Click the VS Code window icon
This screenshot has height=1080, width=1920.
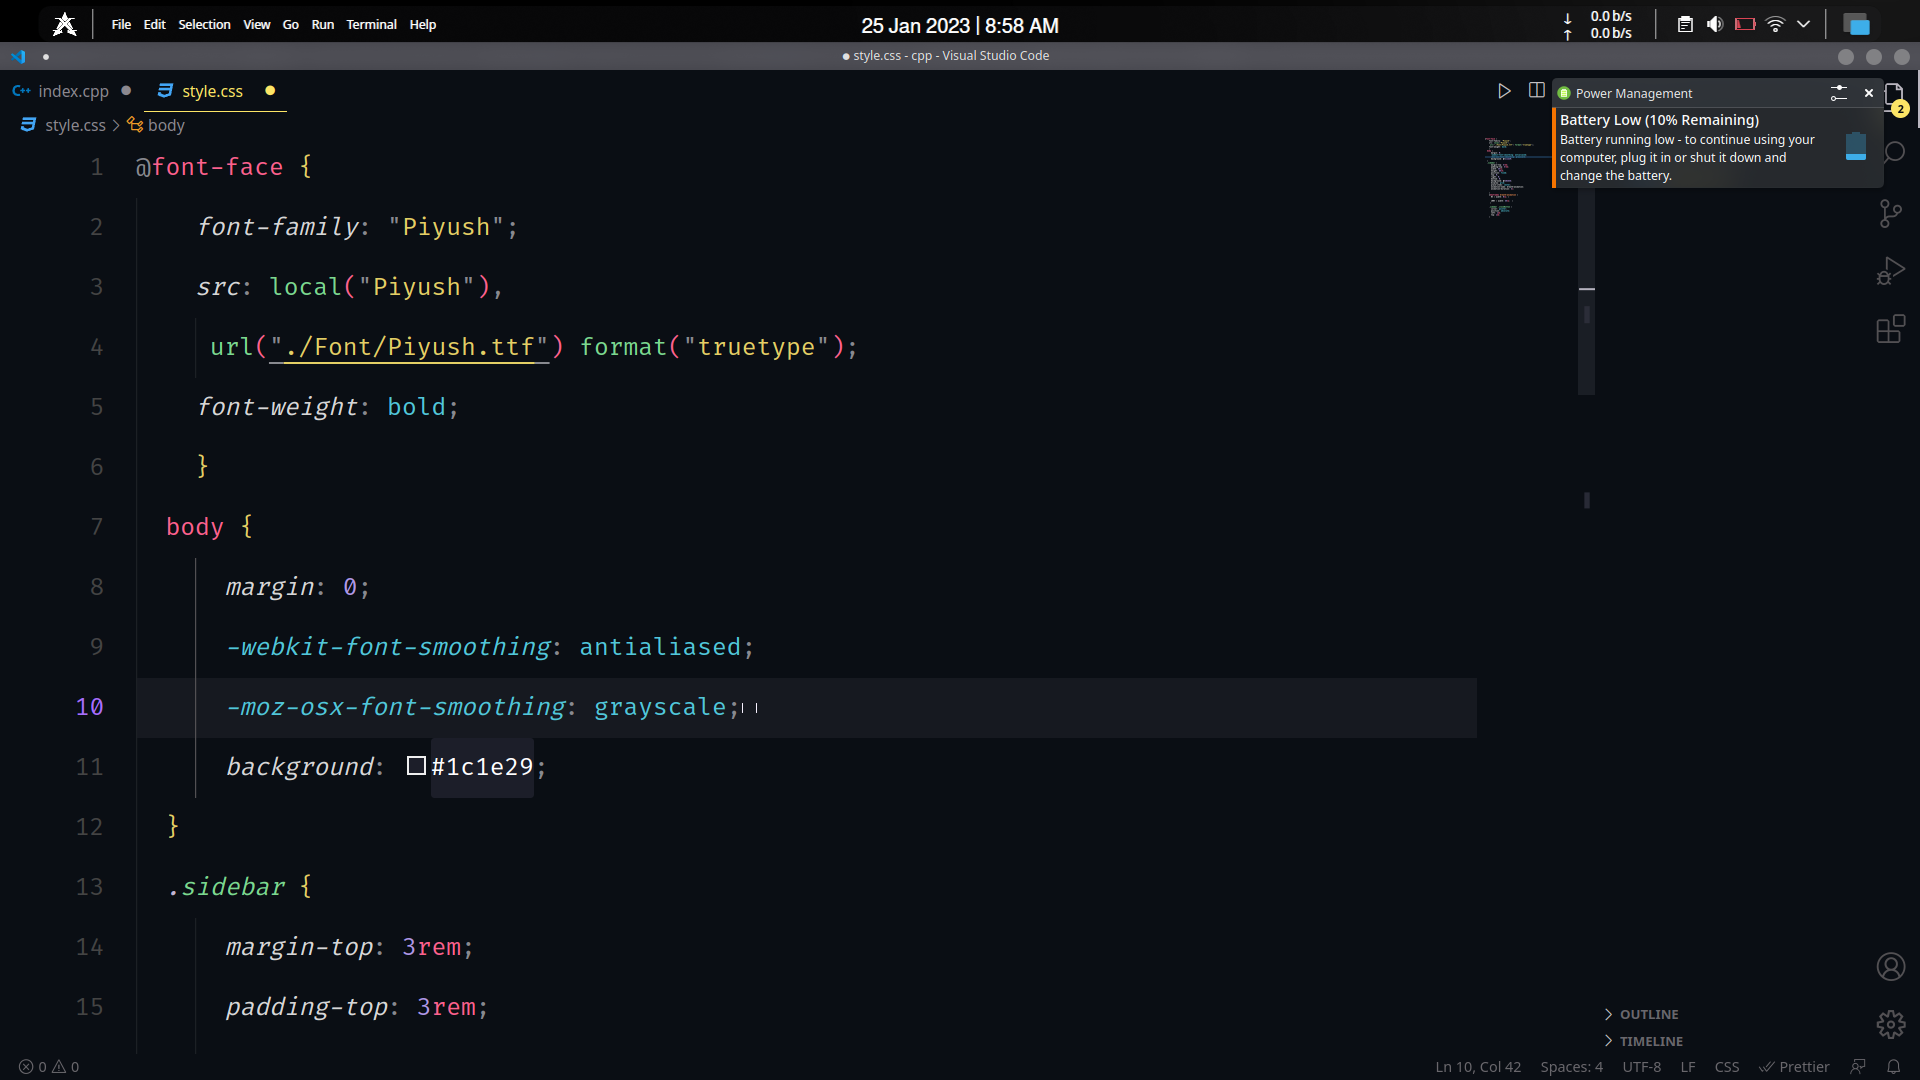[x=18, y=56]
